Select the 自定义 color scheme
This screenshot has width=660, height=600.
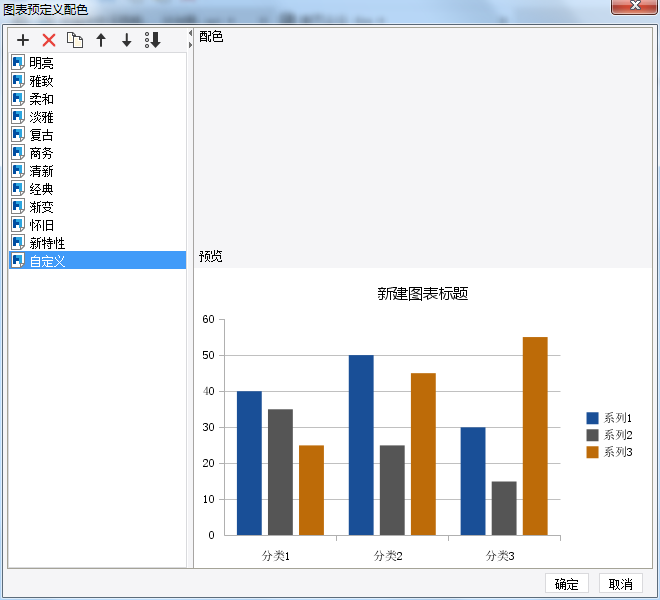click(98, 261)
